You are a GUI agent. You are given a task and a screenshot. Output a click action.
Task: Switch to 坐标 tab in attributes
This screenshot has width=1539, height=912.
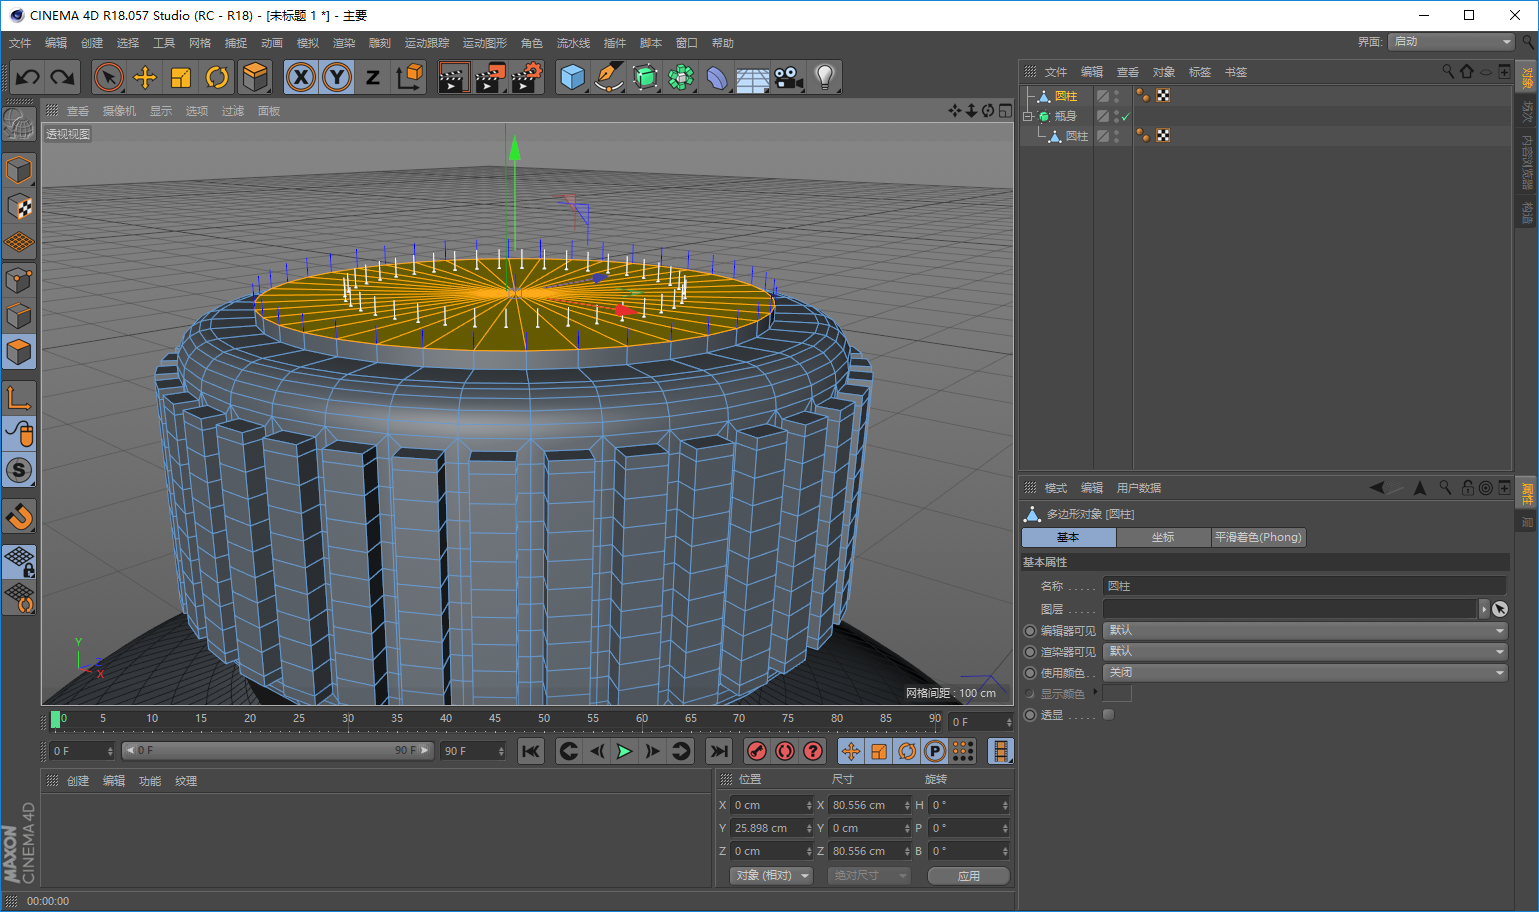click(x=1163, y=537)
